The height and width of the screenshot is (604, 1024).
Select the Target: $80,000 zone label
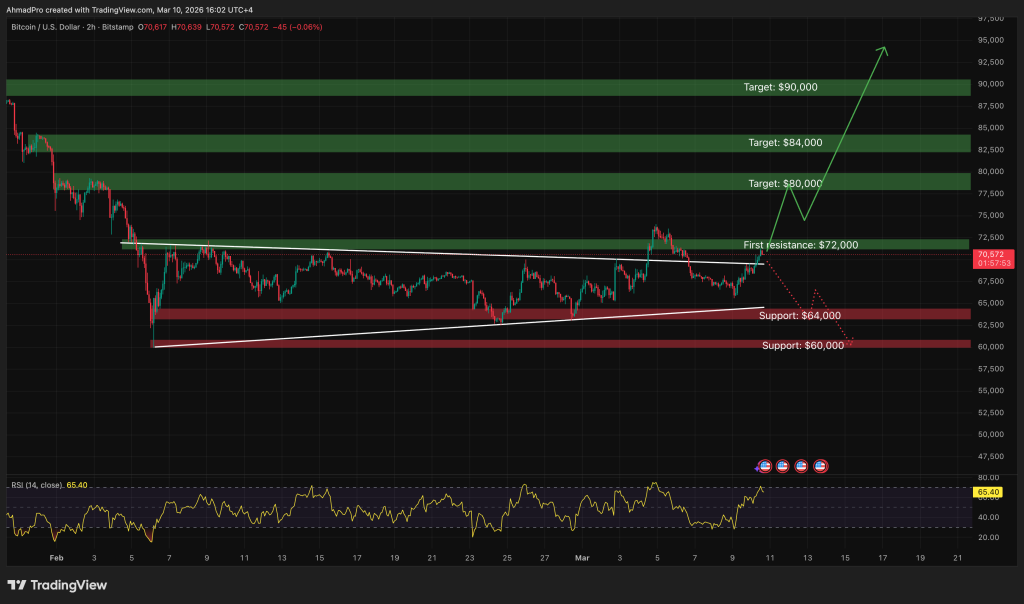(785, 183)
